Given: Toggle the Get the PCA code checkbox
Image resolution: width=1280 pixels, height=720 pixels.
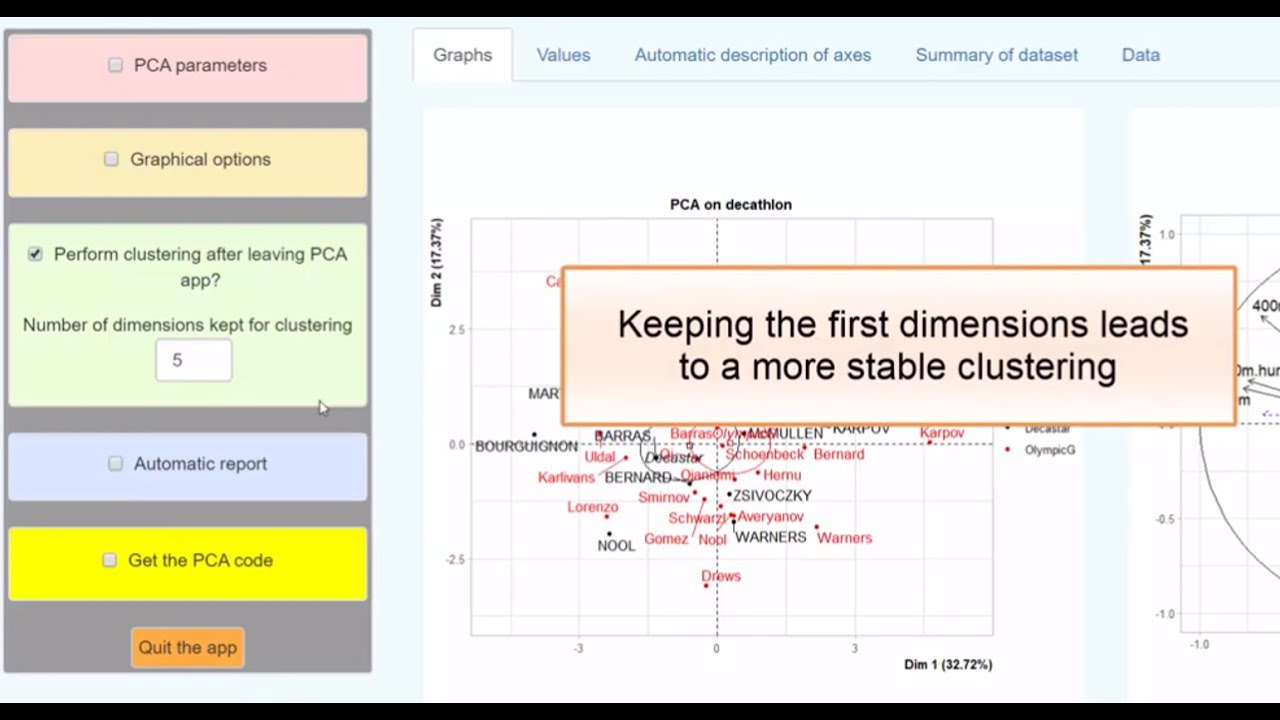Looking at the screenshot, I should 109,560.
